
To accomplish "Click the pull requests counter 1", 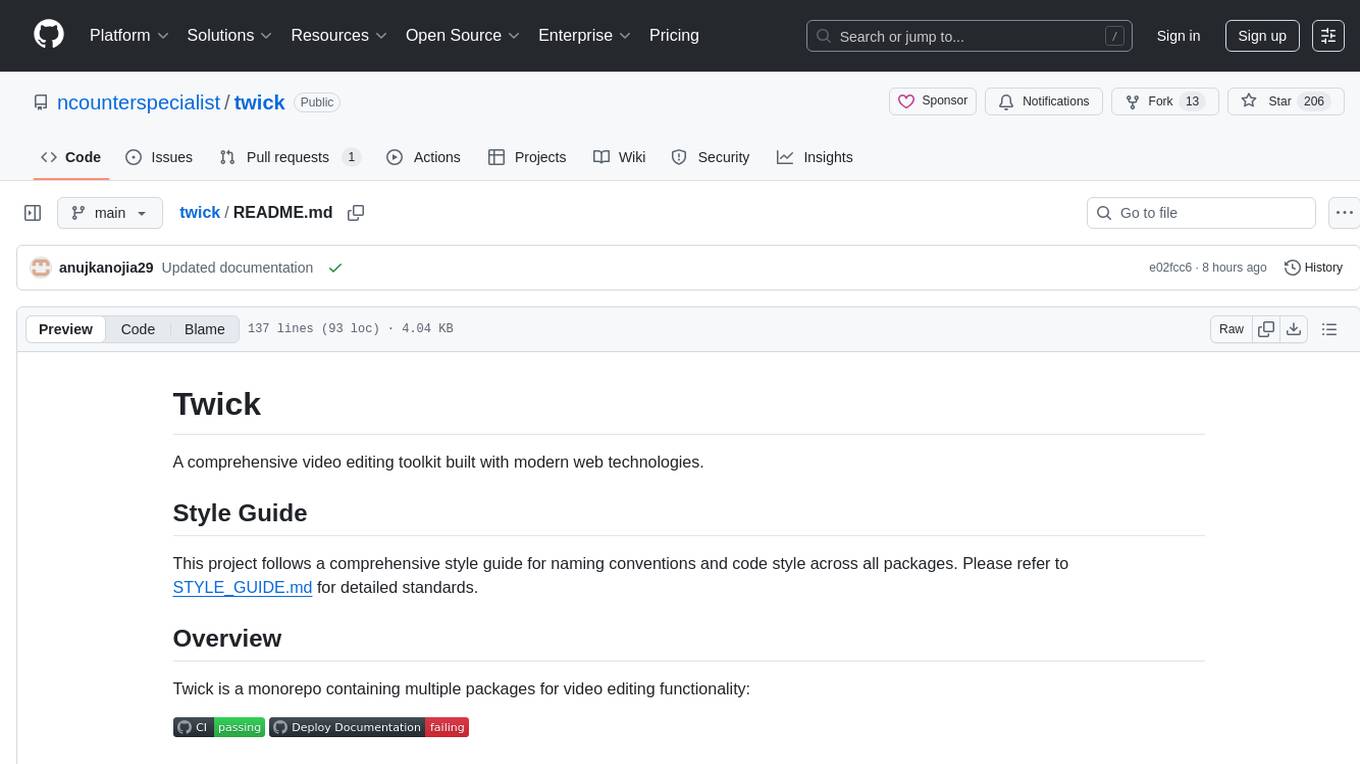I will coord(351,157).
